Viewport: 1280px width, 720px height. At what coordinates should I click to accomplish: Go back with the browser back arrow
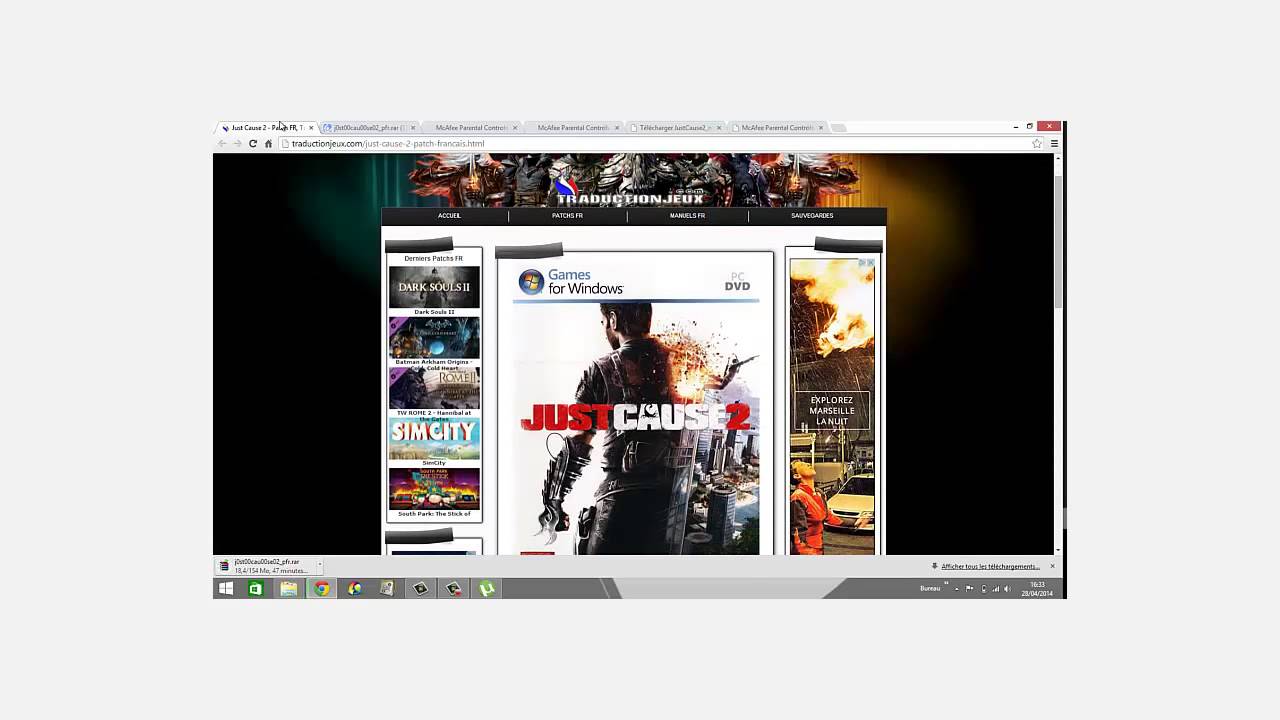(x=222, y=144)
